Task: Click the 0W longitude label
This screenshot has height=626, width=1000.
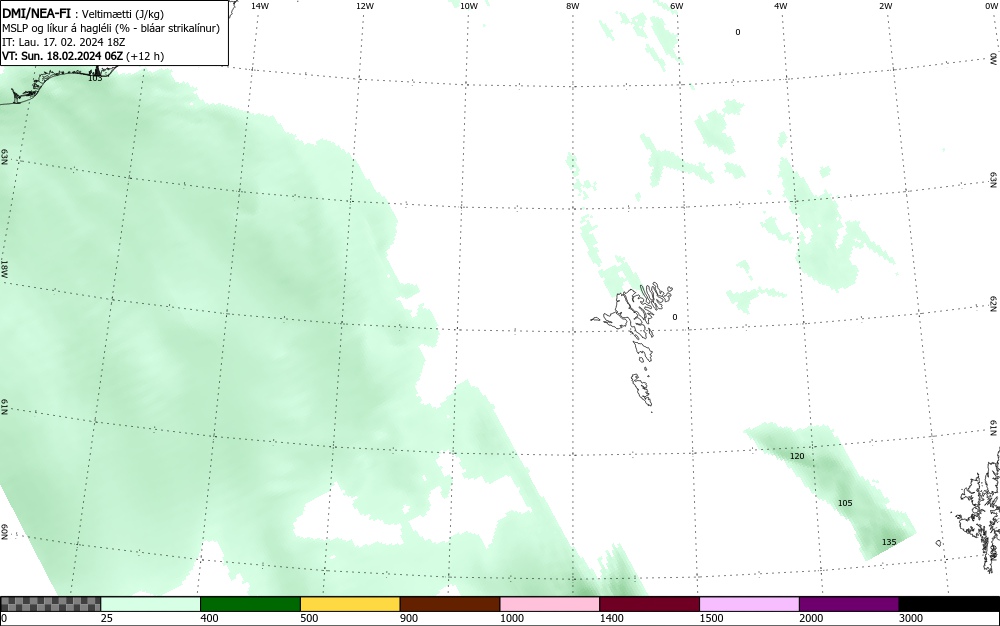Action: (x=990, y=6)
